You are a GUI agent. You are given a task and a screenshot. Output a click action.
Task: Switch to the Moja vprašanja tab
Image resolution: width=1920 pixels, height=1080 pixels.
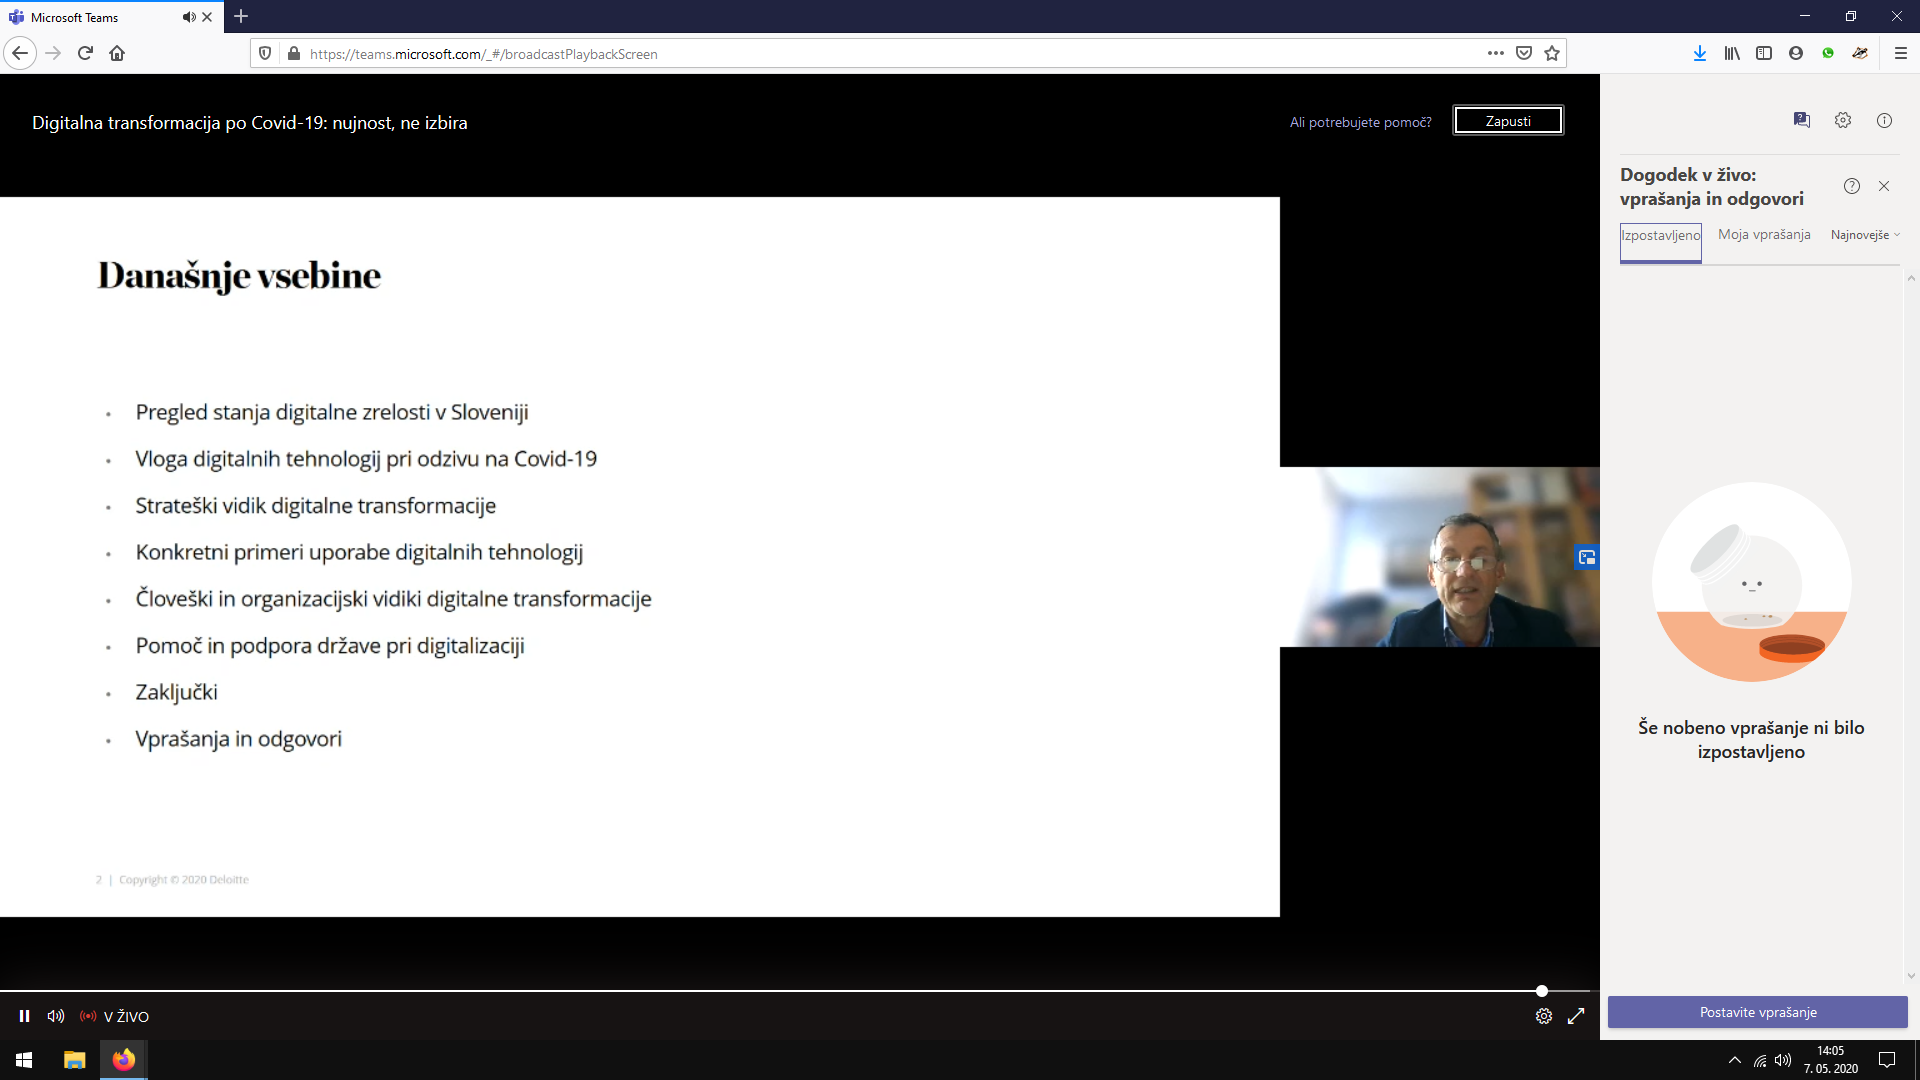(1764, 234)
